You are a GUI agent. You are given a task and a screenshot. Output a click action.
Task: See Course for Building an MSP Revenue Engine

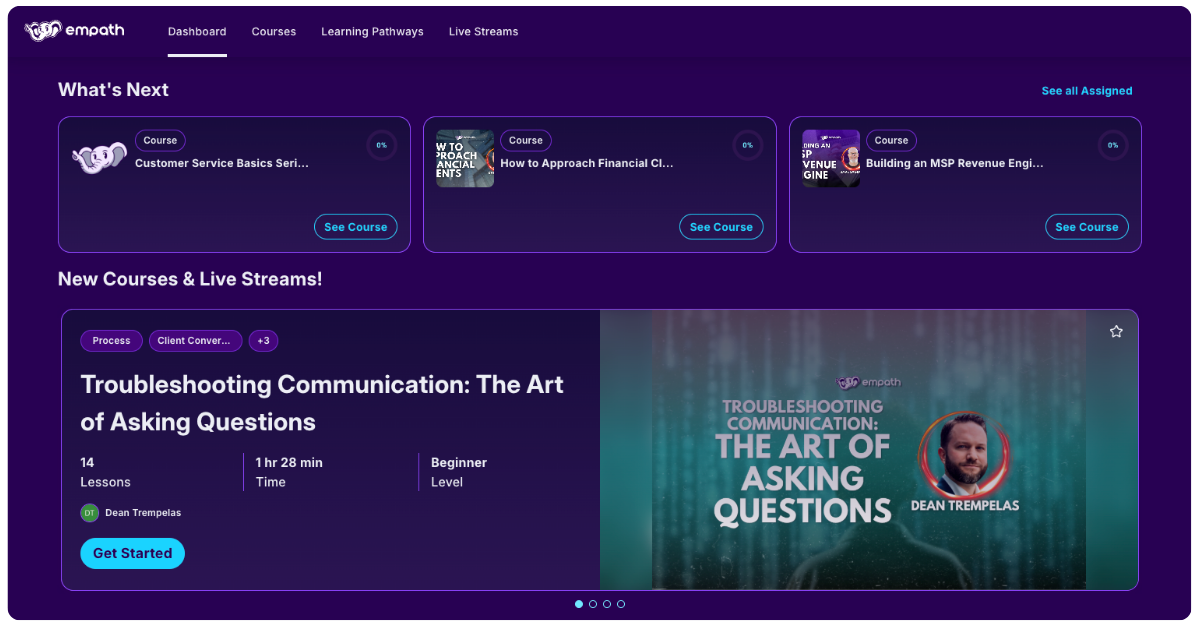pyautogui.click(x=1086, y=226)
